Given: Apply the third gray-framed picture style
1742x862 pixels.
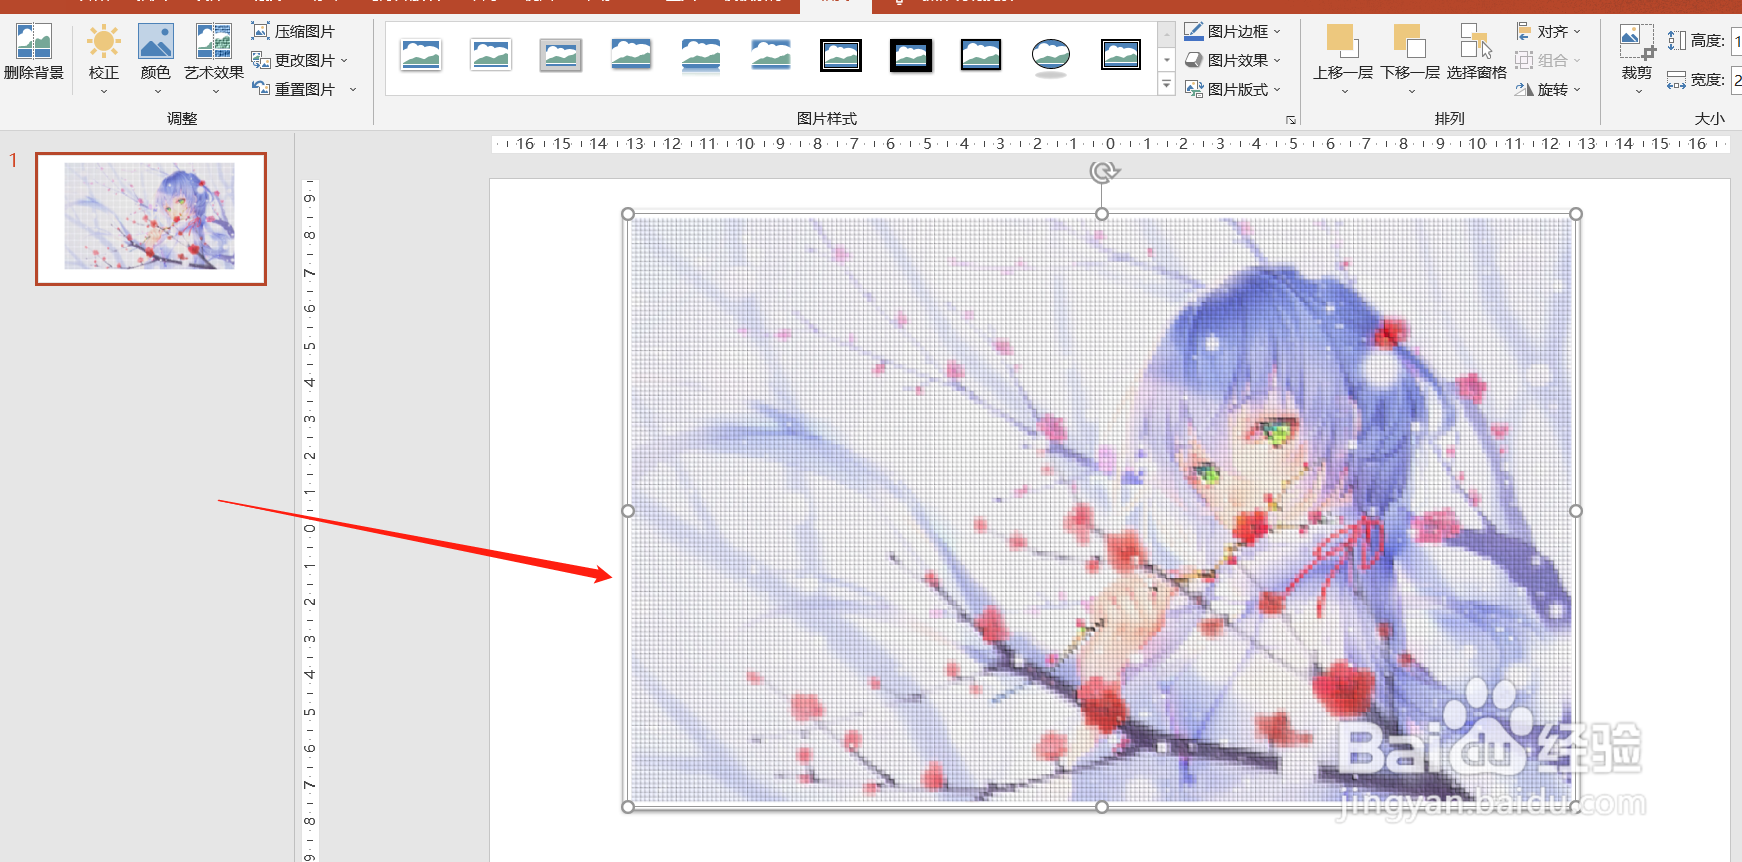Looking at the screenshot, I should coord(561,55).
